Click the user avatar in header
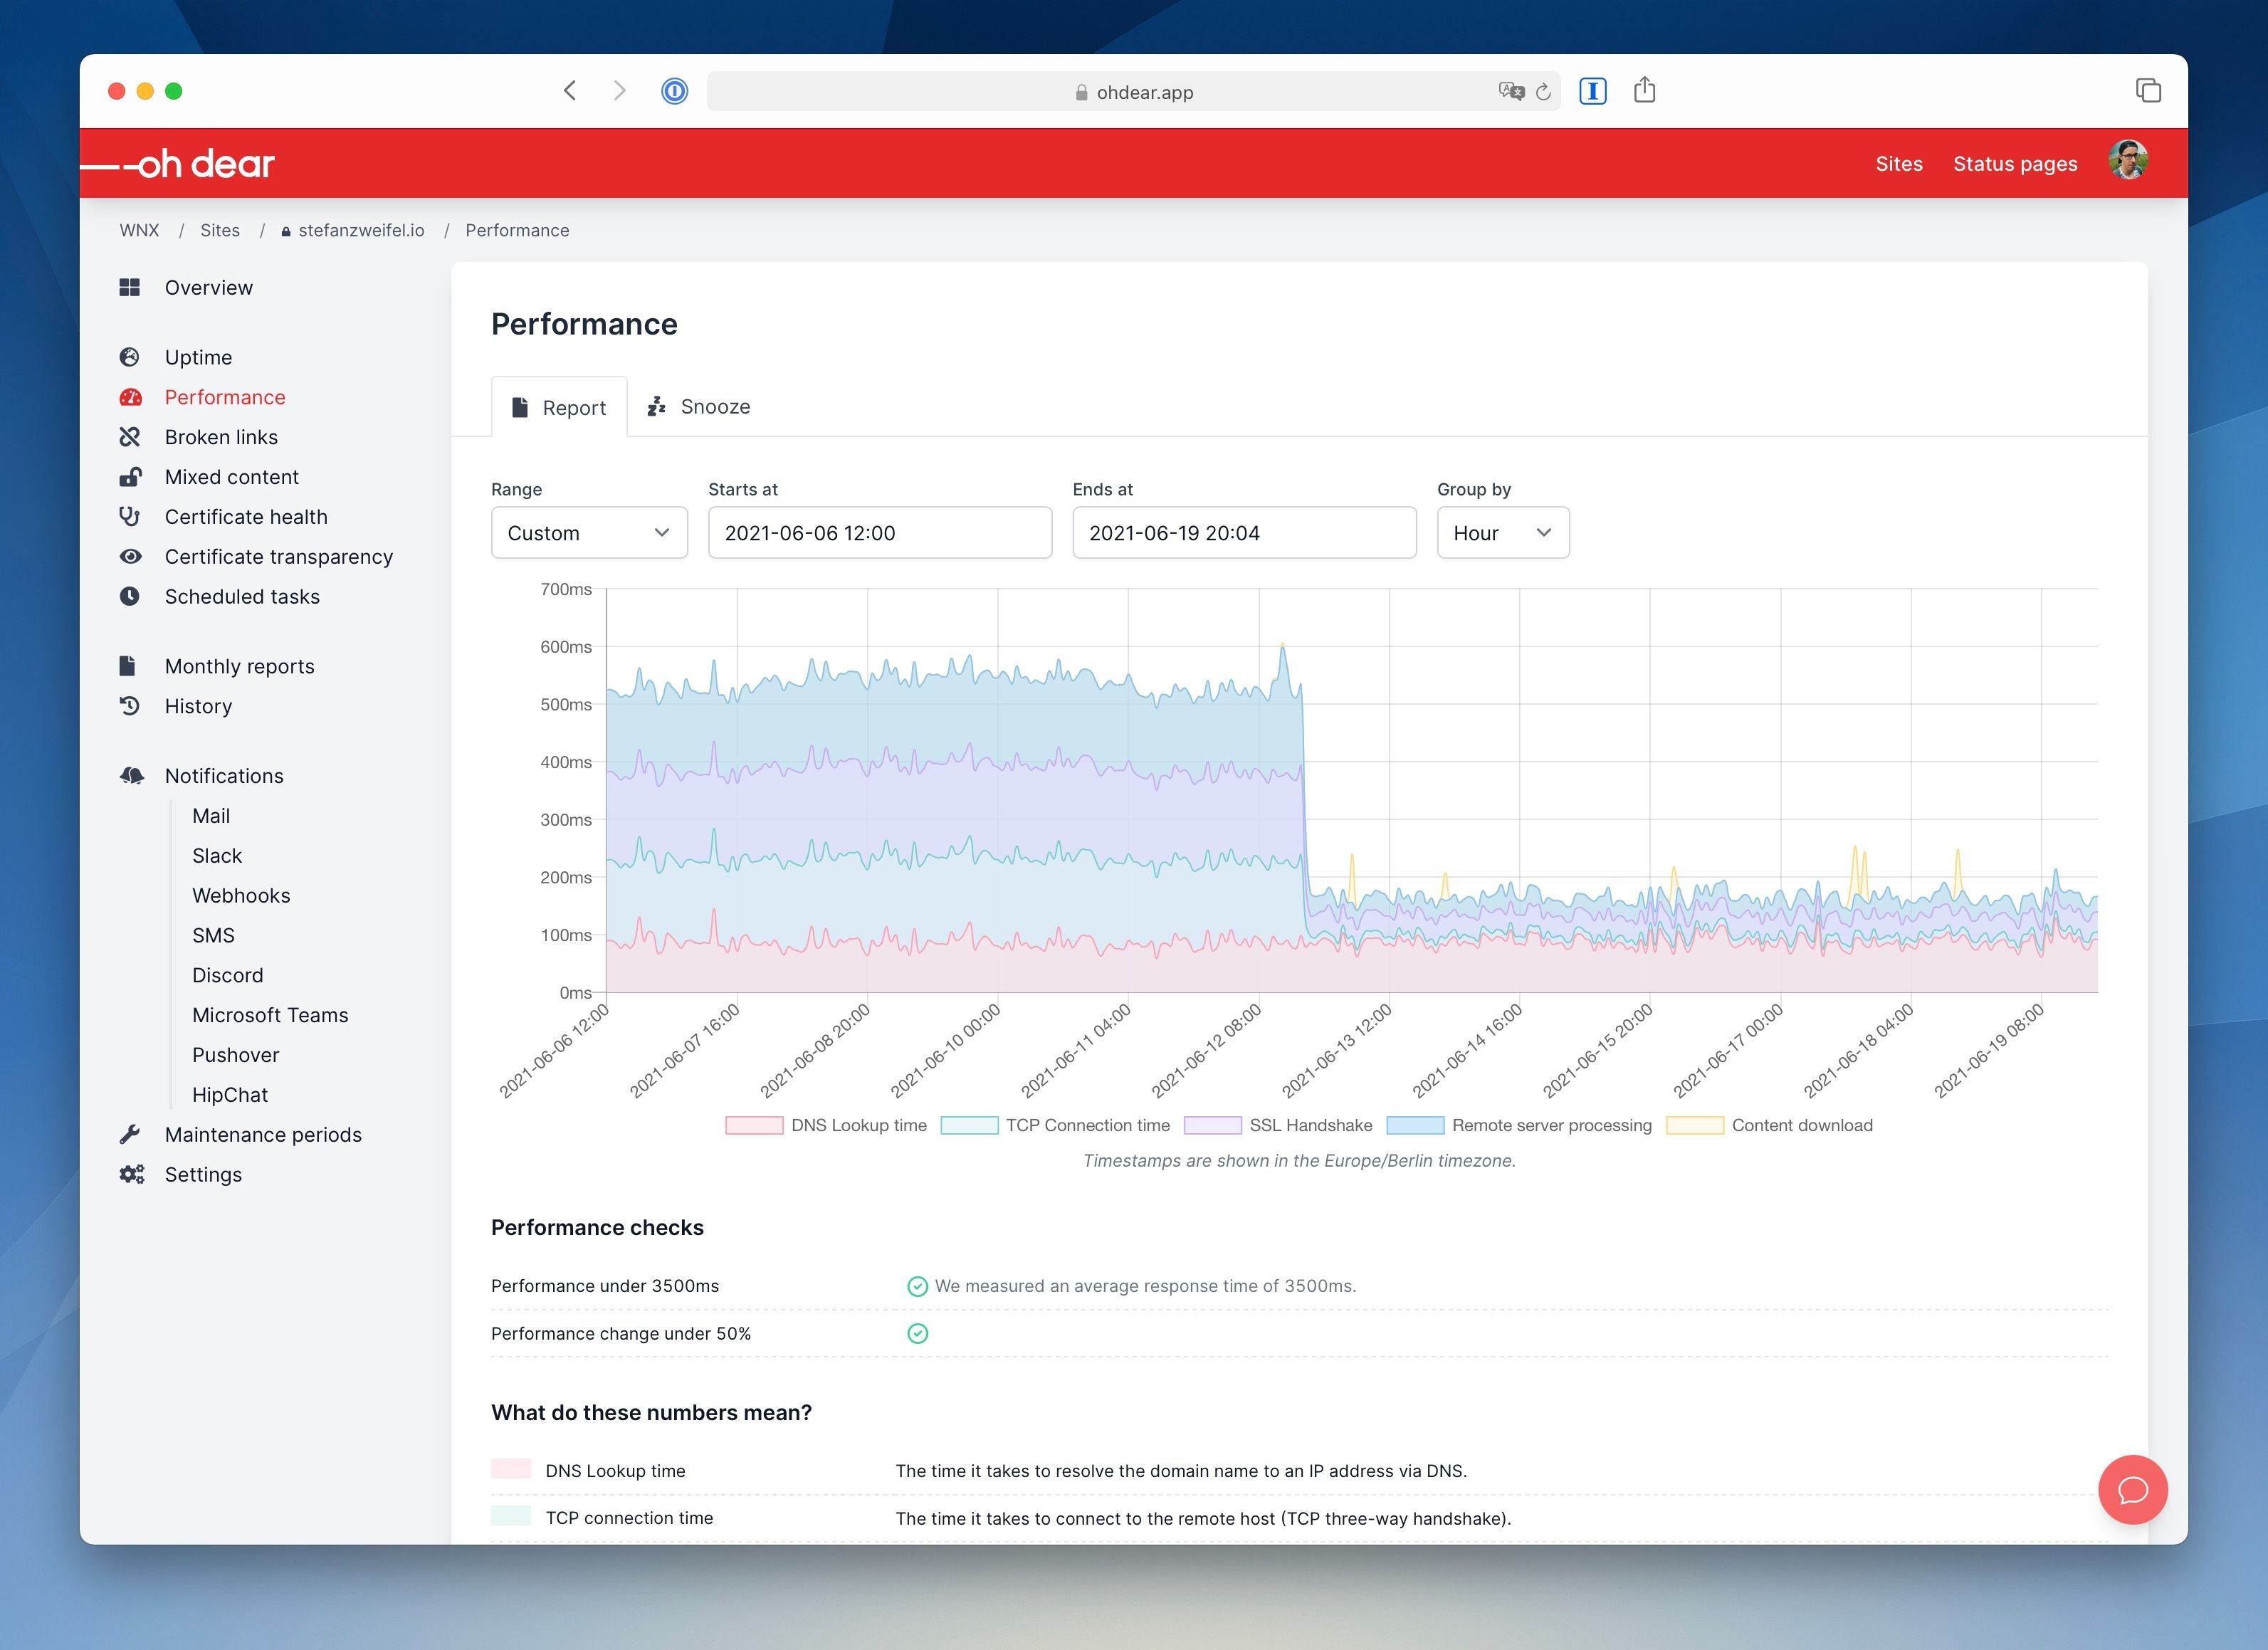 tap(2128, 160)
